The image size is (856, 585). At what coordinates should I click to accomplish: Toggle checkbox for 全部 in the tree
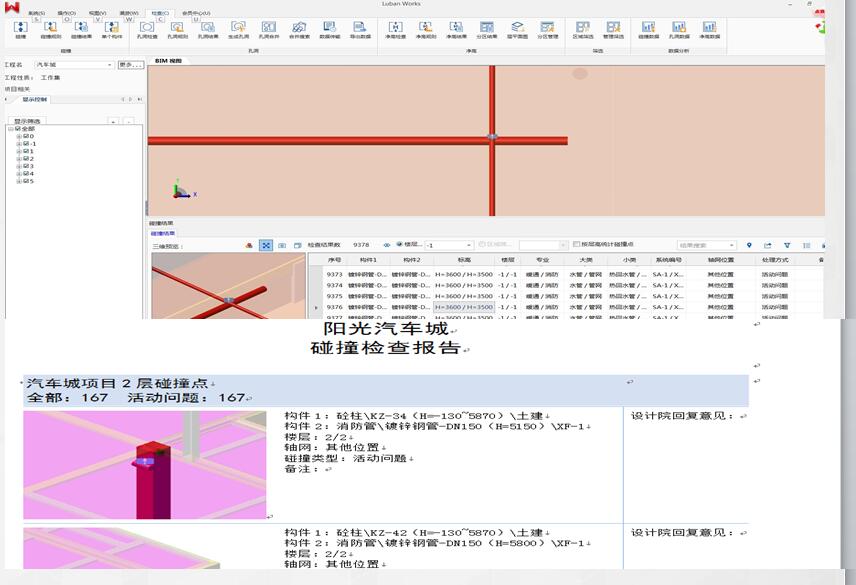(18, 129)
